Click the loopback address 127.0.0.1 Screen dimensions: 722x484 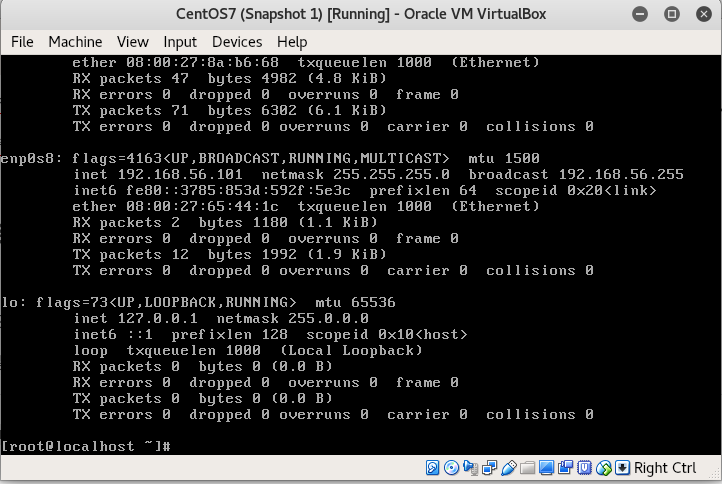[157, 319]
